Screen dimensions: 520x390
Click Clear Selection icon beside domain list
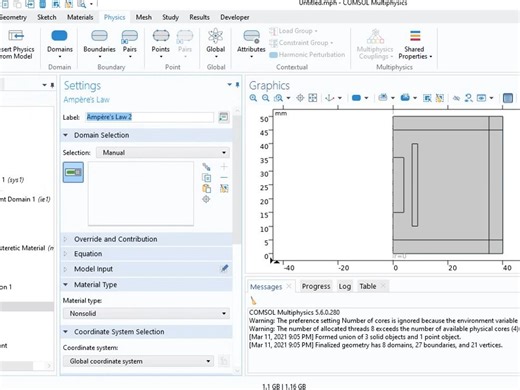point(224,189)
